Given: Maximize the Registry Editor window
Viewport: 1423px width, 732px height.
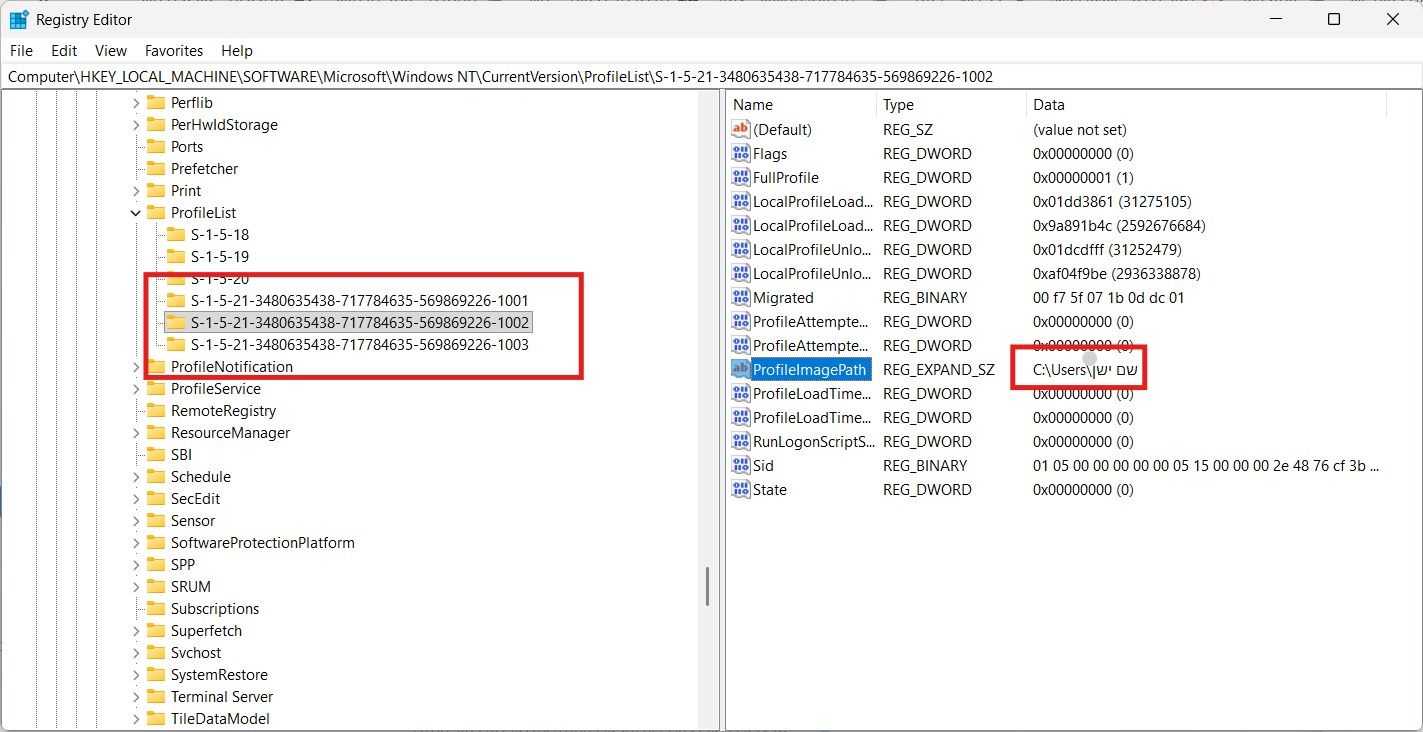Looking at the screenshot, I should pos(1334,19).
